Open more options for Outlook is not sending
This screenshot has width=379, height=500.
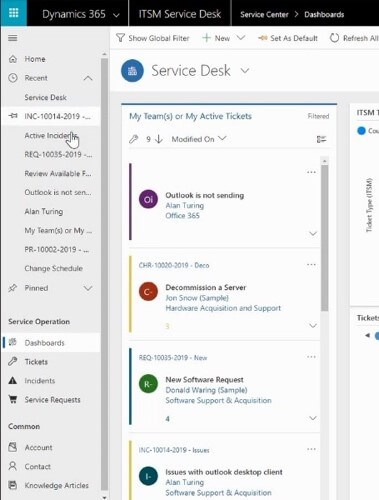point(311,172)
